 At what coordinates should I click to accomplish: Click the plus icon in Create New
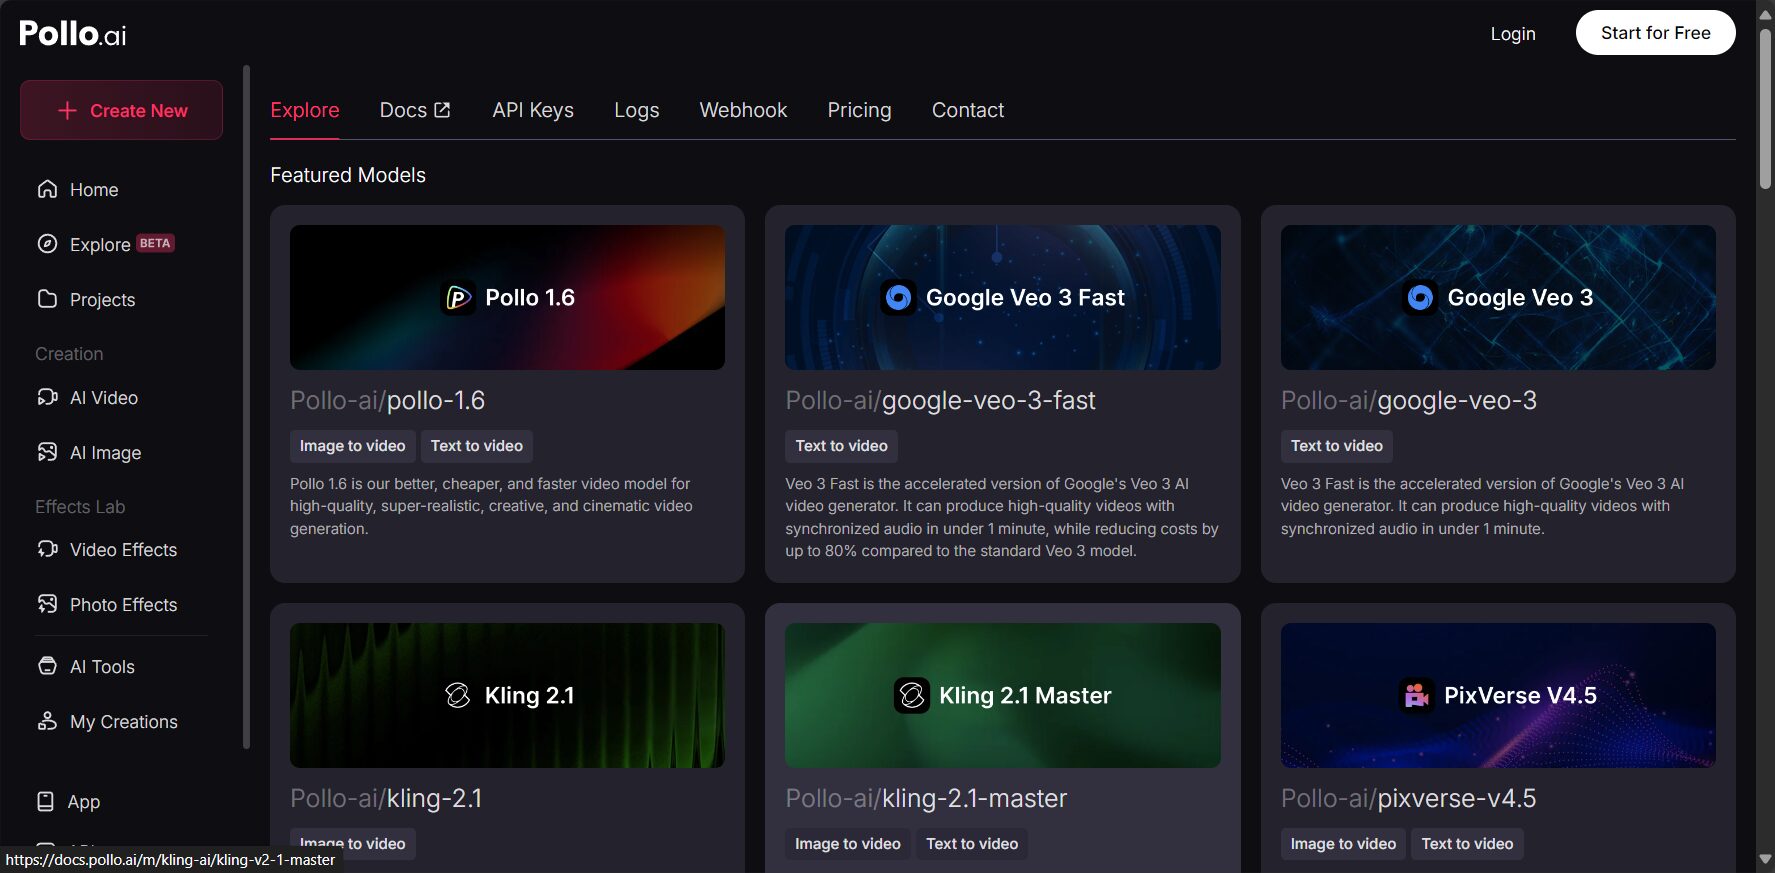click(67, 111)
